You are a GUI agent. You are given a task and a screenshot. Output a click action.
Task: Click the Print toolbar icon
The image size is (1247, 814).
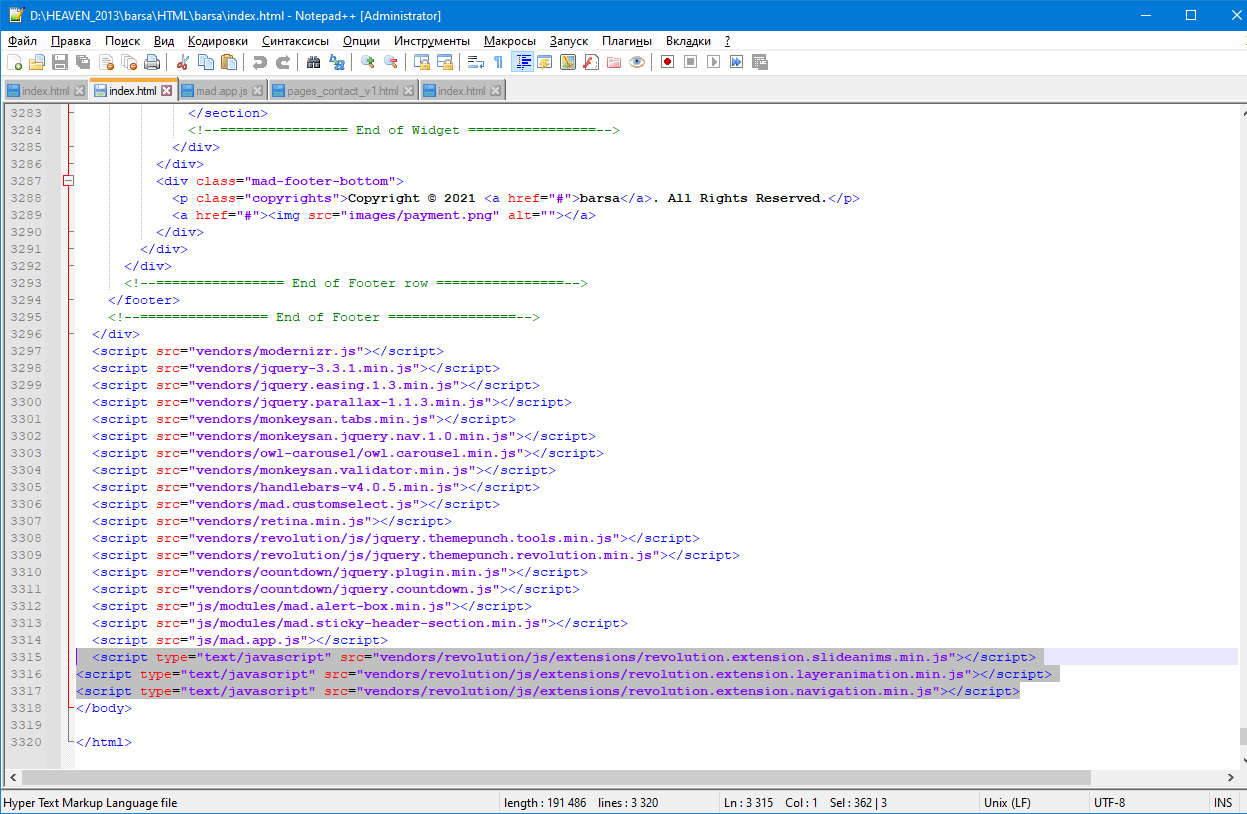152,62
